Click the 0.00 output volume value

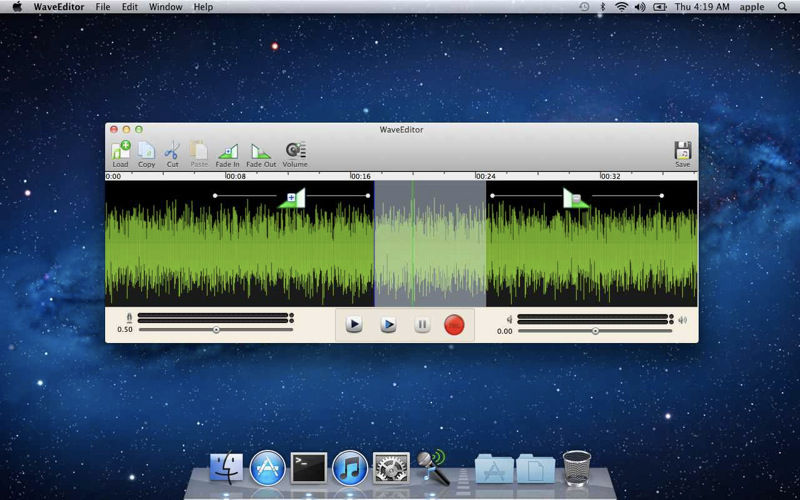tap(505, 332)
